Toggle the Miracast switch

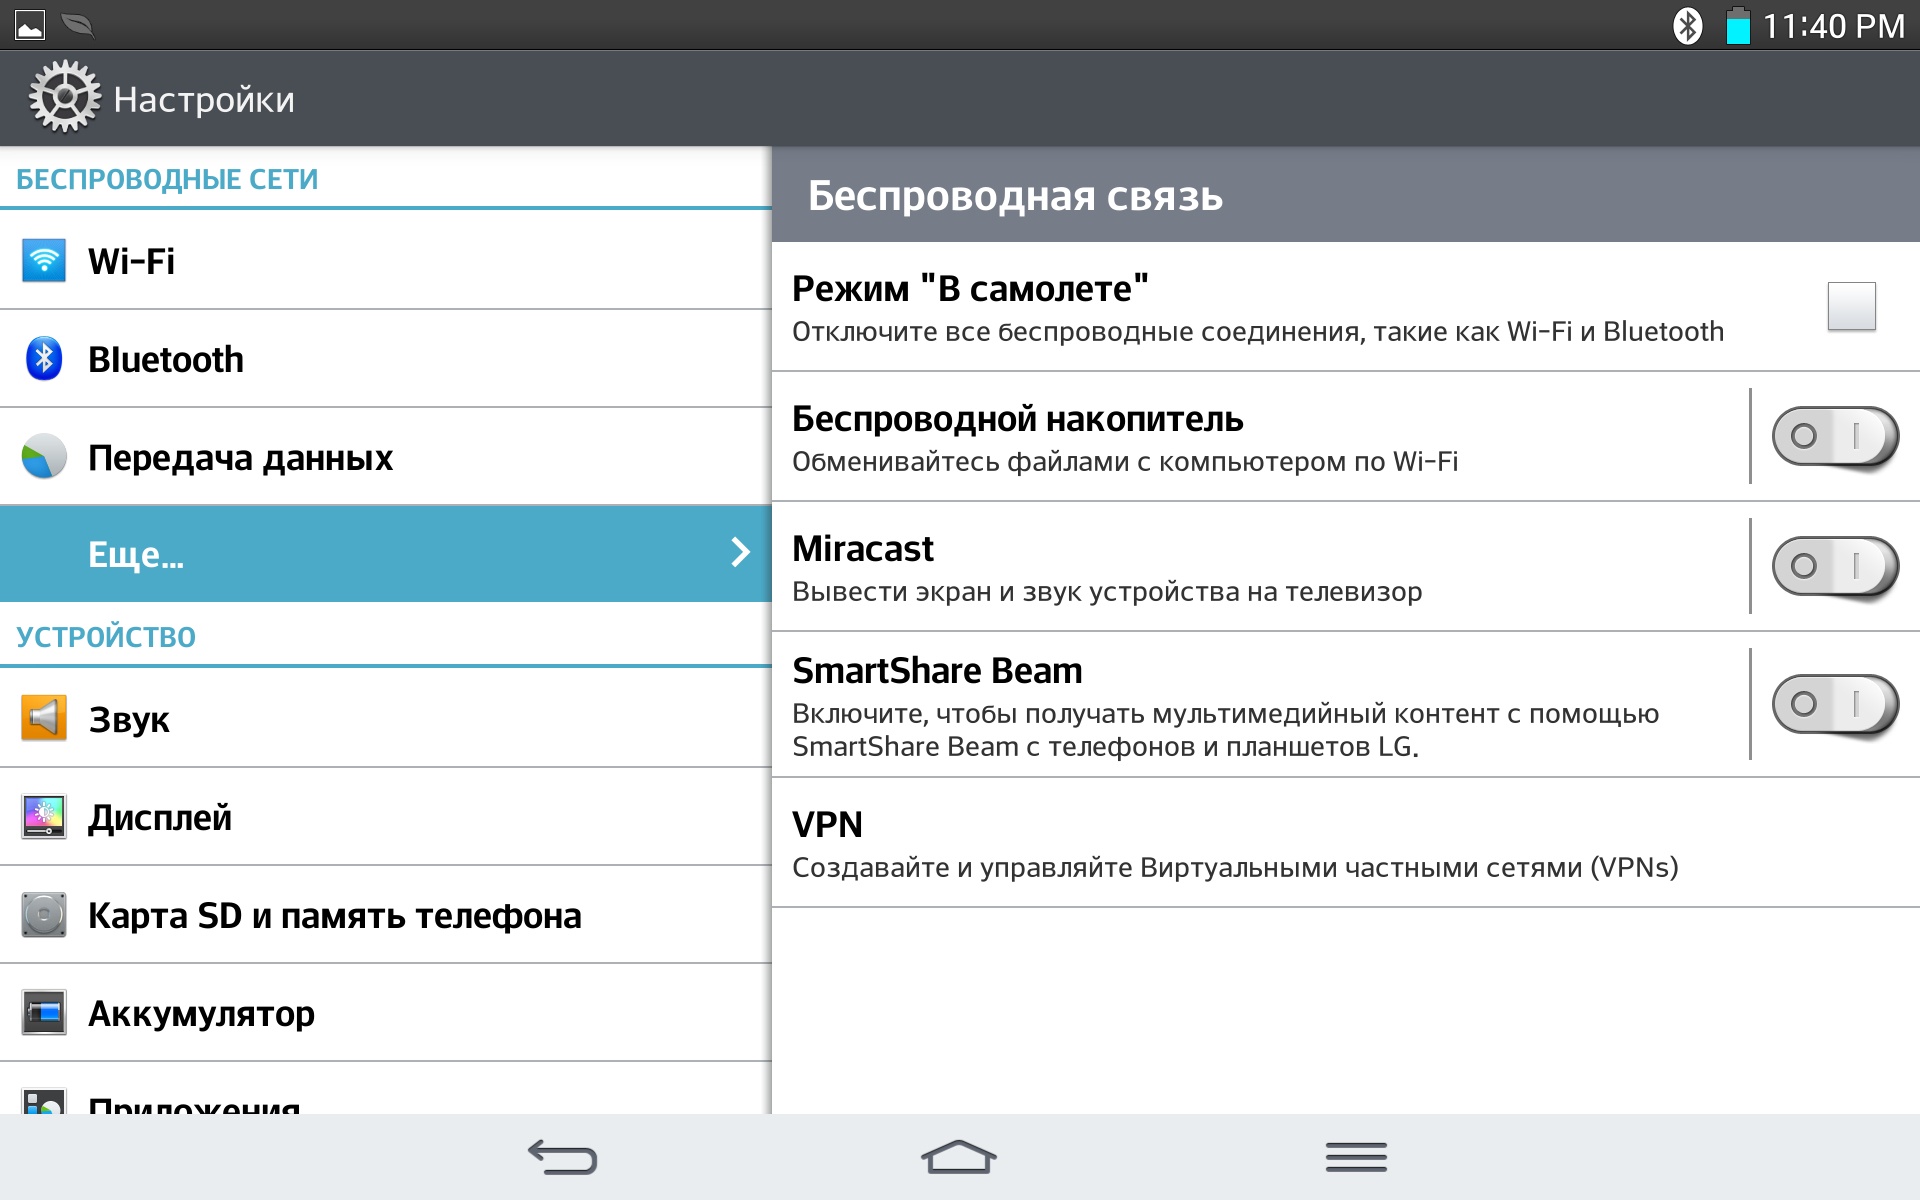(1834, 566)
